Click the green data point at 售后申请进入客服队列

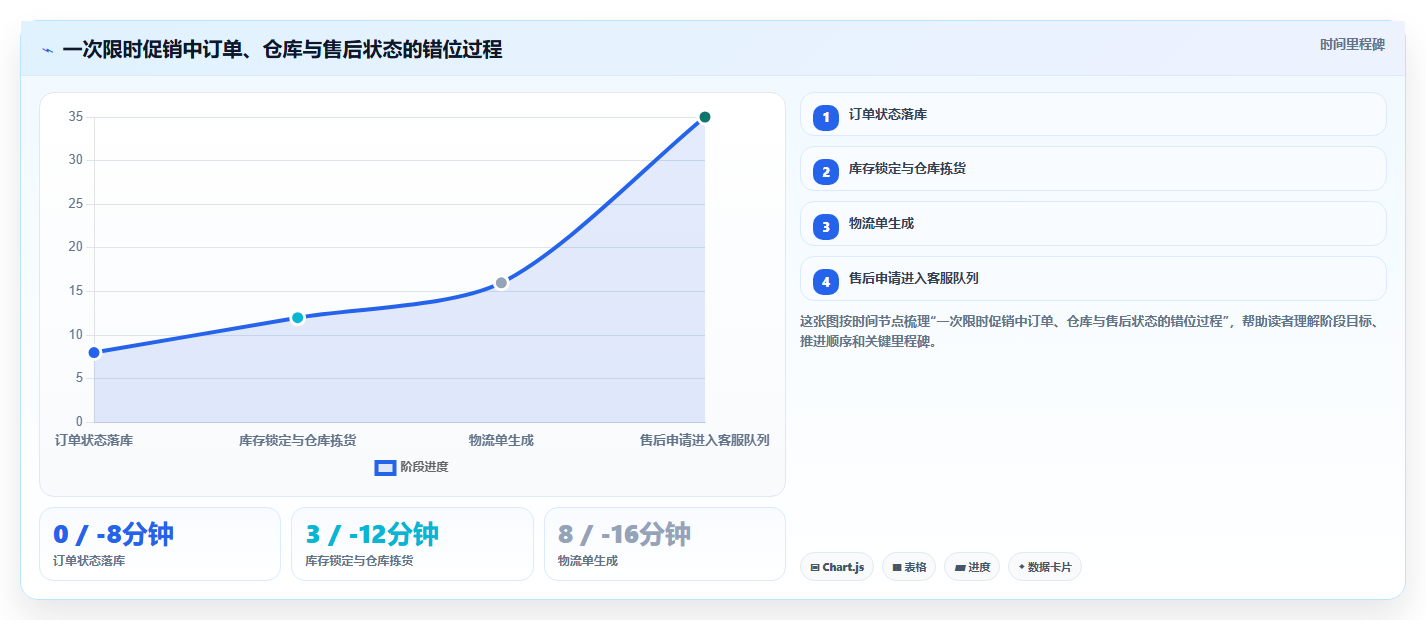click(x=704, y=117)
